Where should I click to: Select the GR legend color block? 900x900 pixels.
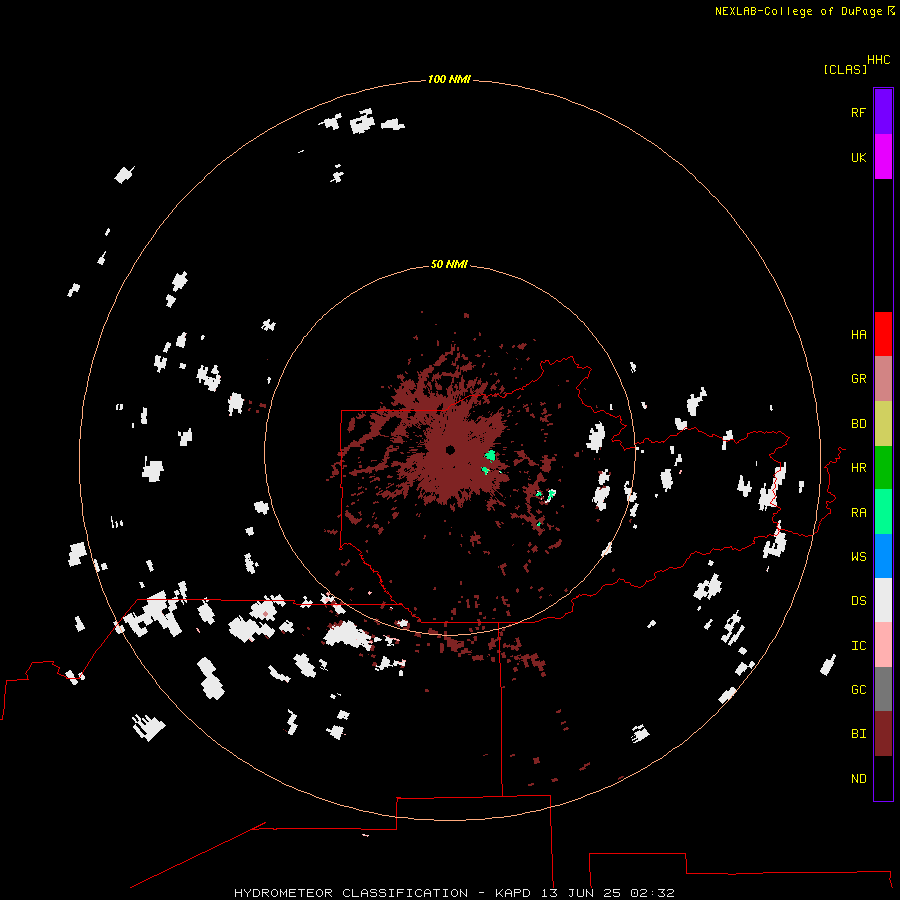(x=883, y=378)
